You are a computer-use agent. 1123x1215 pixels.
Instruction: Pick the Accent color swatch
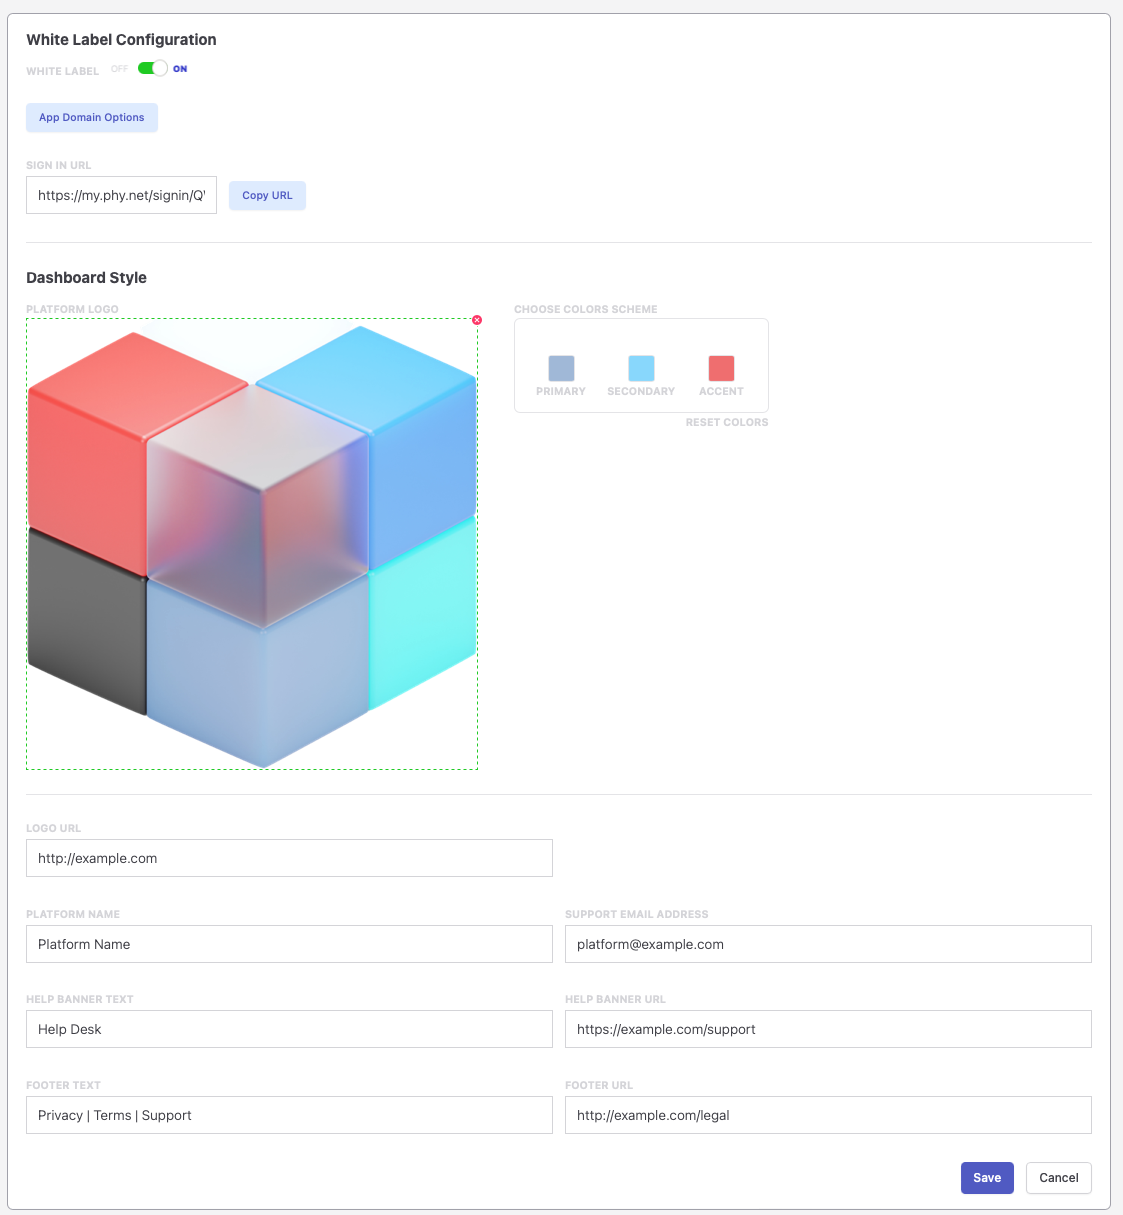tap(721, 368)
